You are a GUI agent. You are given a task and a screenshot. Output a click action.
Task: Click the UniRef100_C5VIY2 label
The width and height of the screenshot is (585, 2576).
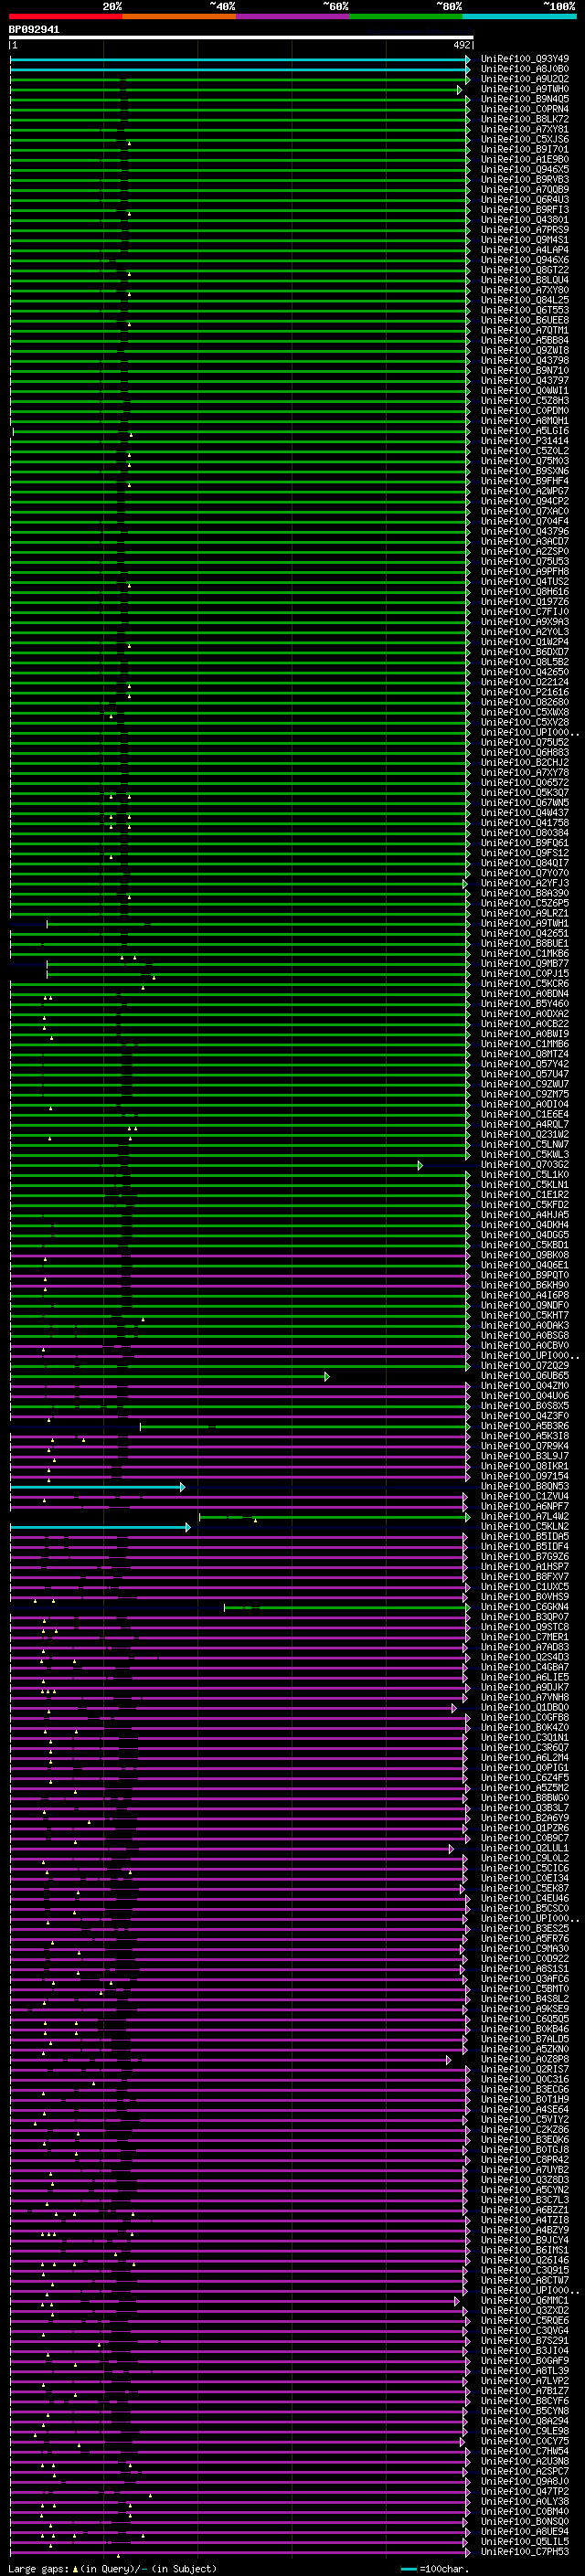click(x=525, y=2119)
